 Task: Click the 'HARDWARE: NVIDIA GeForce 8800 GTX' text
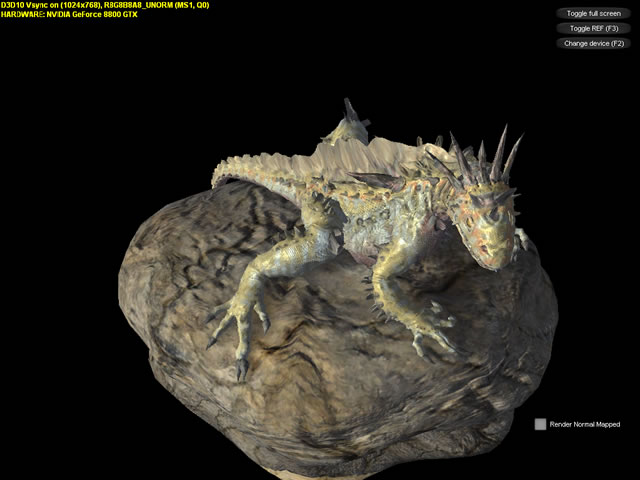[69, 14]
